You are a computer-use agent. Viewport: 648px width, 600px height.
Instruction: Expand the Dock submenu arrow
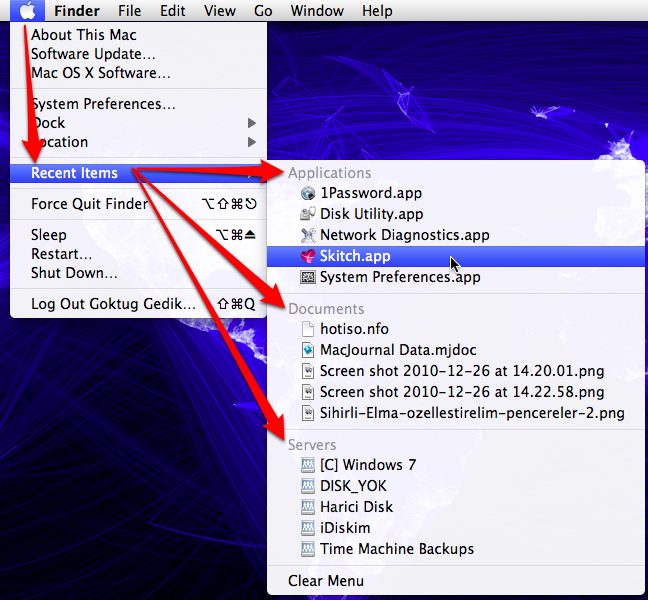point(252,123)
